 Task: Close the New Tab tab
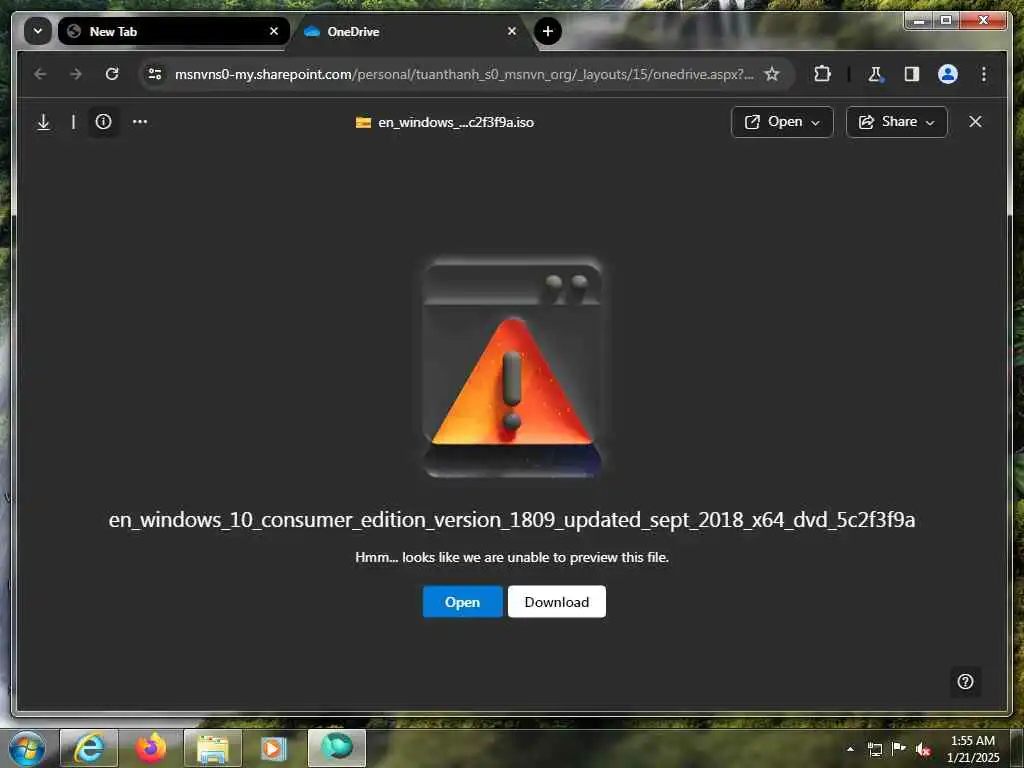click(x=274, y=31)
